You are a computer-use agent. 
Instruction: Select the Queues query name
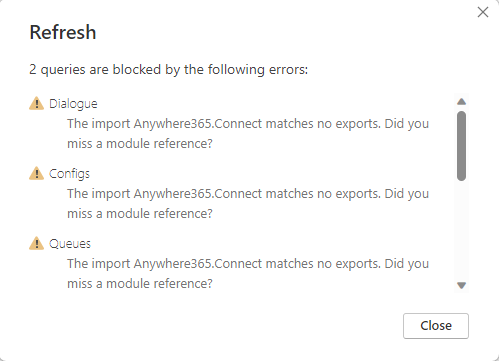pyautogui.click(x=70, y=244)
